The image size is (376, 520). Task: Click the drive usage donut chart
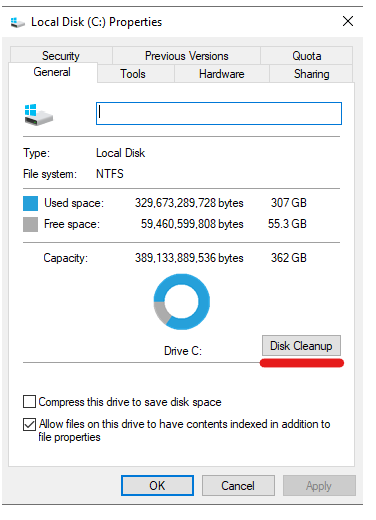point(182,302)
